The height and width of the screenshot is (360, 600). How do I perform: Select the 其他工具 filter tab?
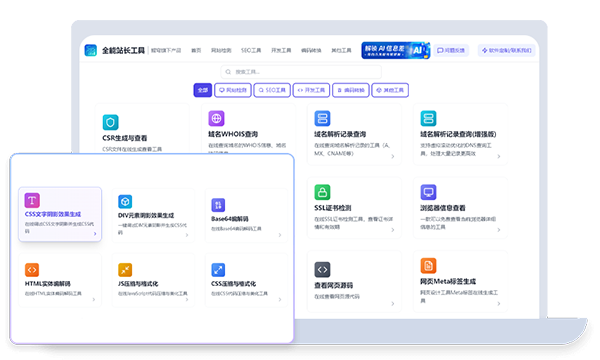pos(390,90)
